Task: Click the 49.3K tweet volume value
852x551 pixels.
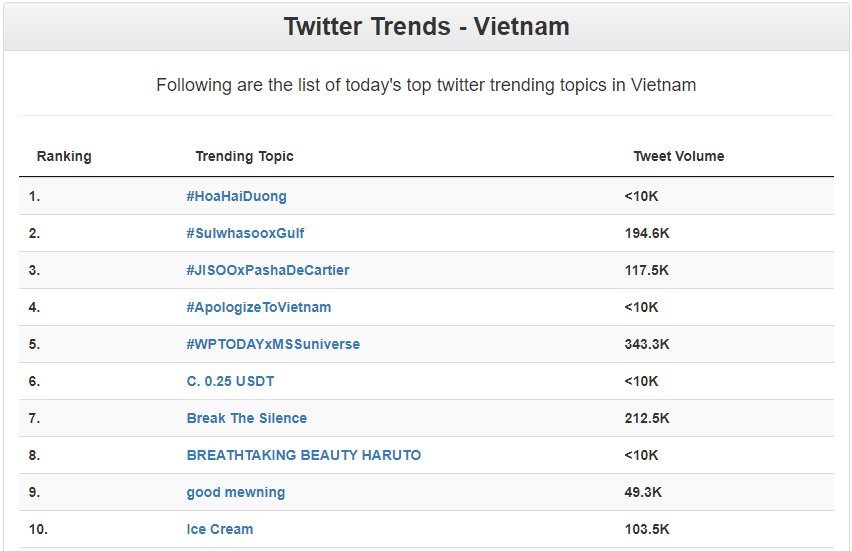Action: [x=643, y=492]
